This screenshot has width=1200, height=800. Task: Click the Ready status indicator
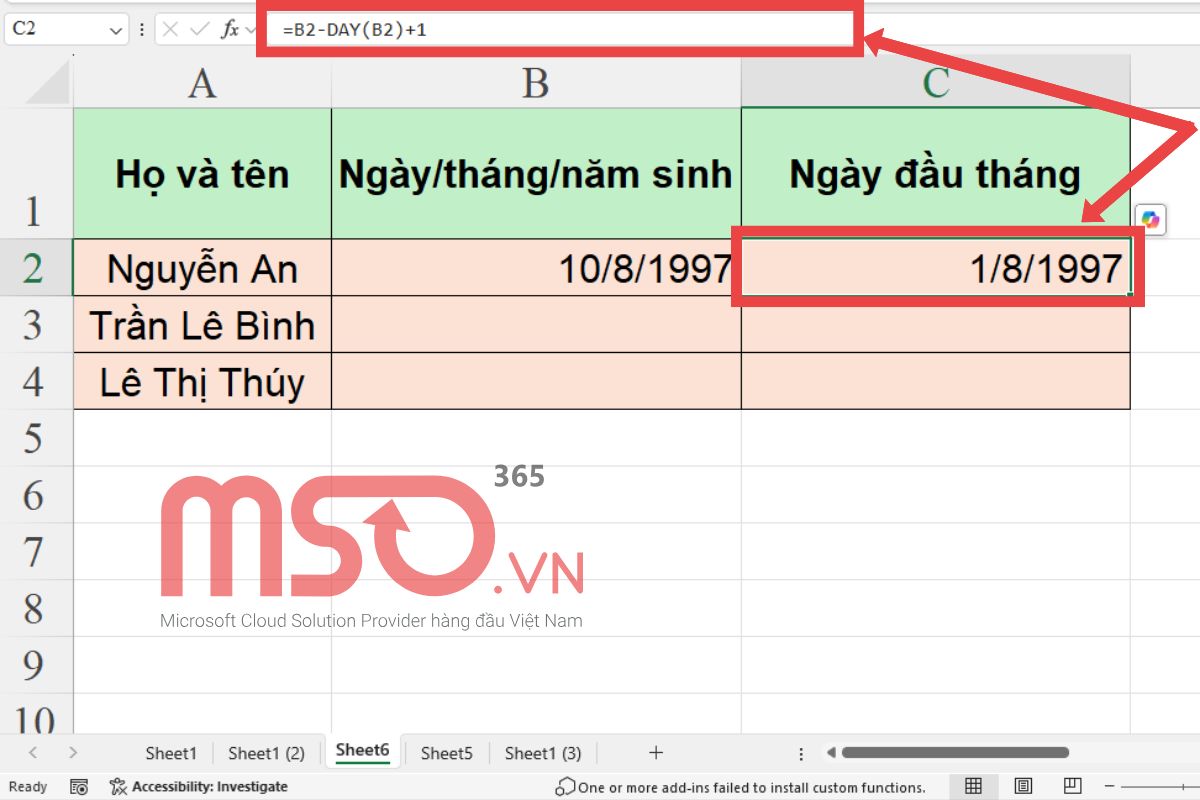click(27, 787)
